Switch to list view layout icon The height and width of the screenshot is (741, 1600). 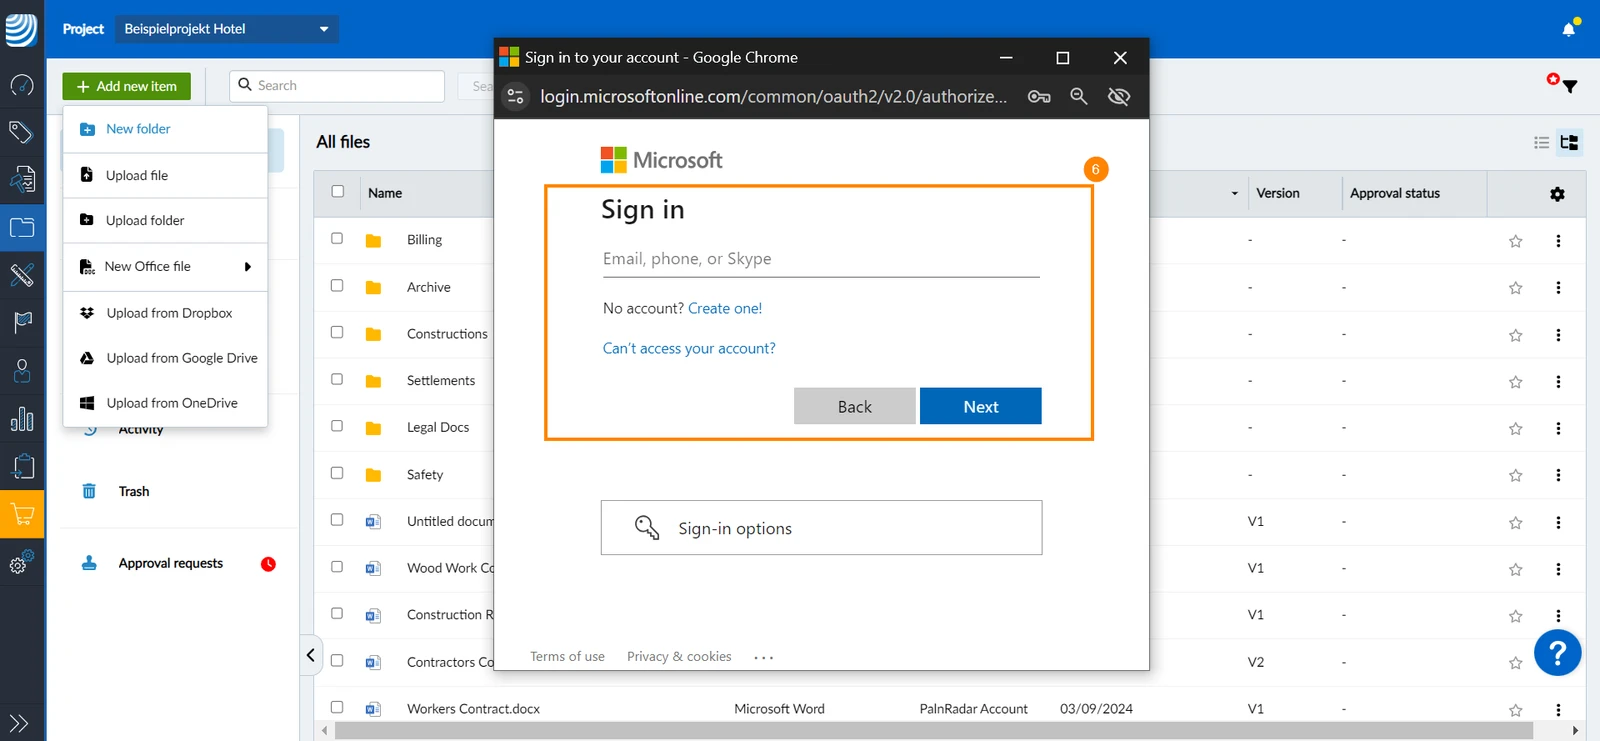[1542, 143]
